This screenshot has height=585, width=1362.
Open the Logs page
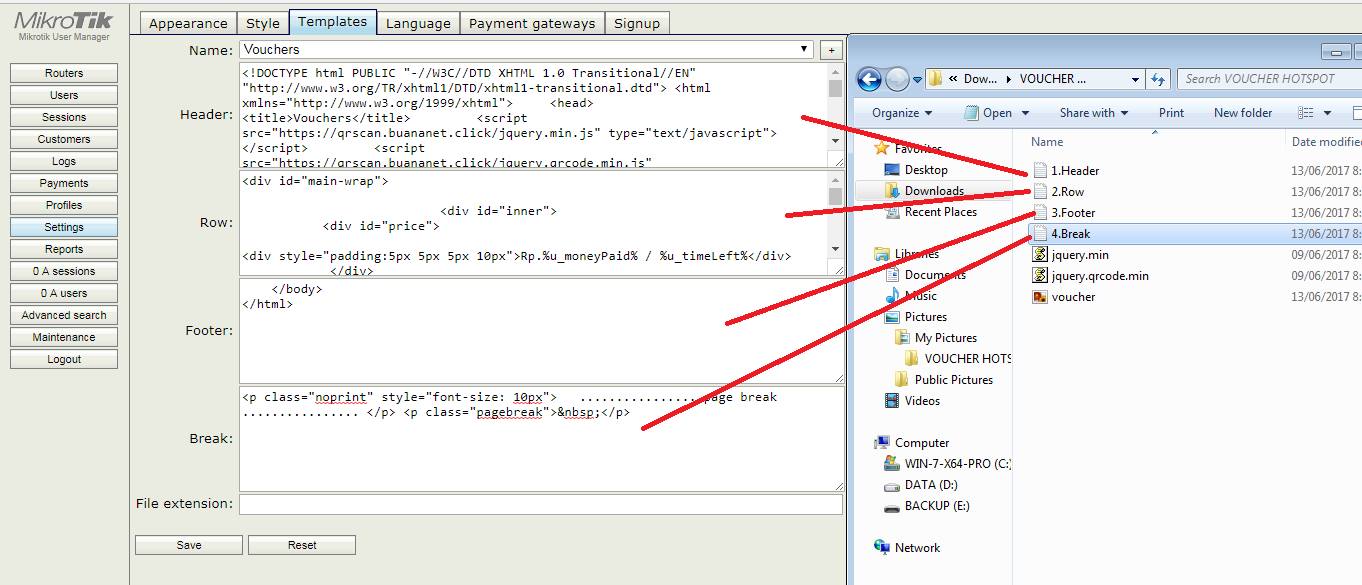coord(64,161)
